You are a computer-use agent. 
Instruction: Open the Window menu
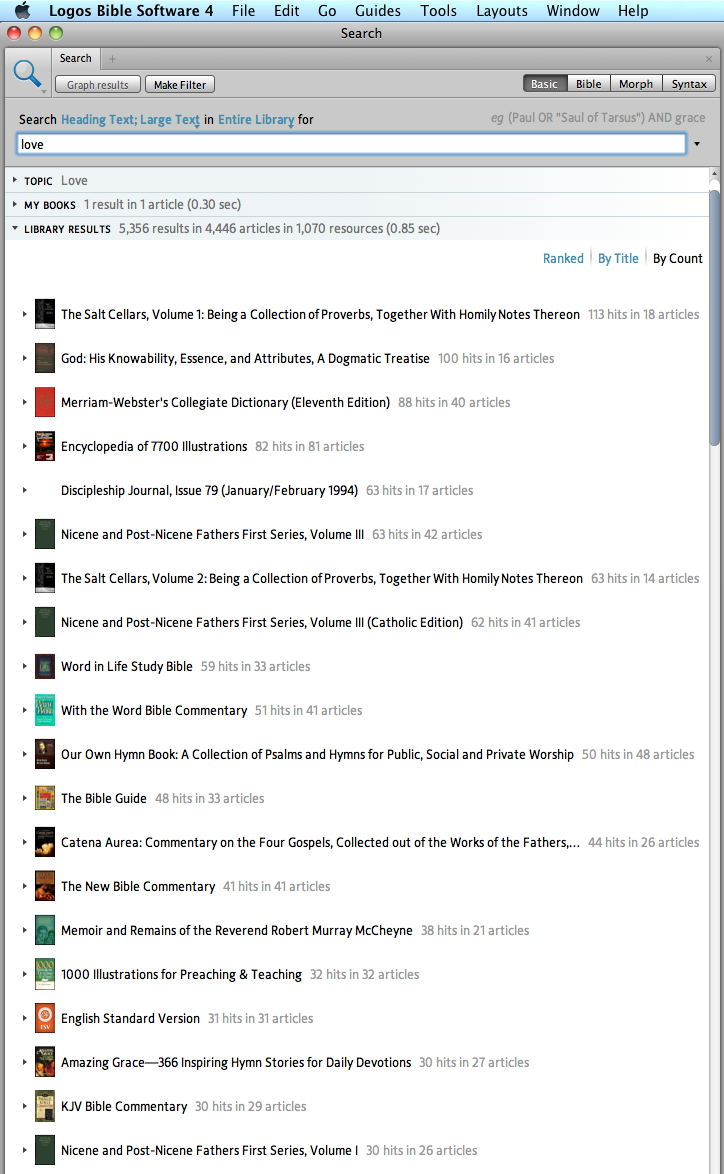coord(573,10)
